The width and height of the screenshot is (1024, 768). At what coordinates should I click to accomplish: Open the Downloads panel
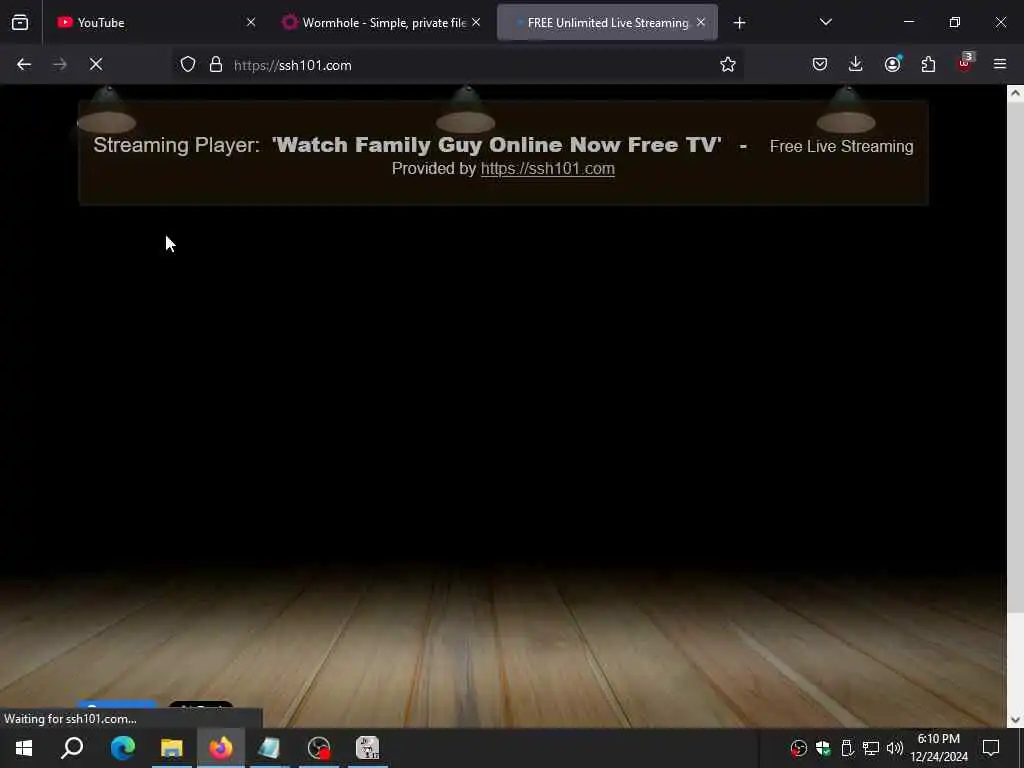pos(856,65)
